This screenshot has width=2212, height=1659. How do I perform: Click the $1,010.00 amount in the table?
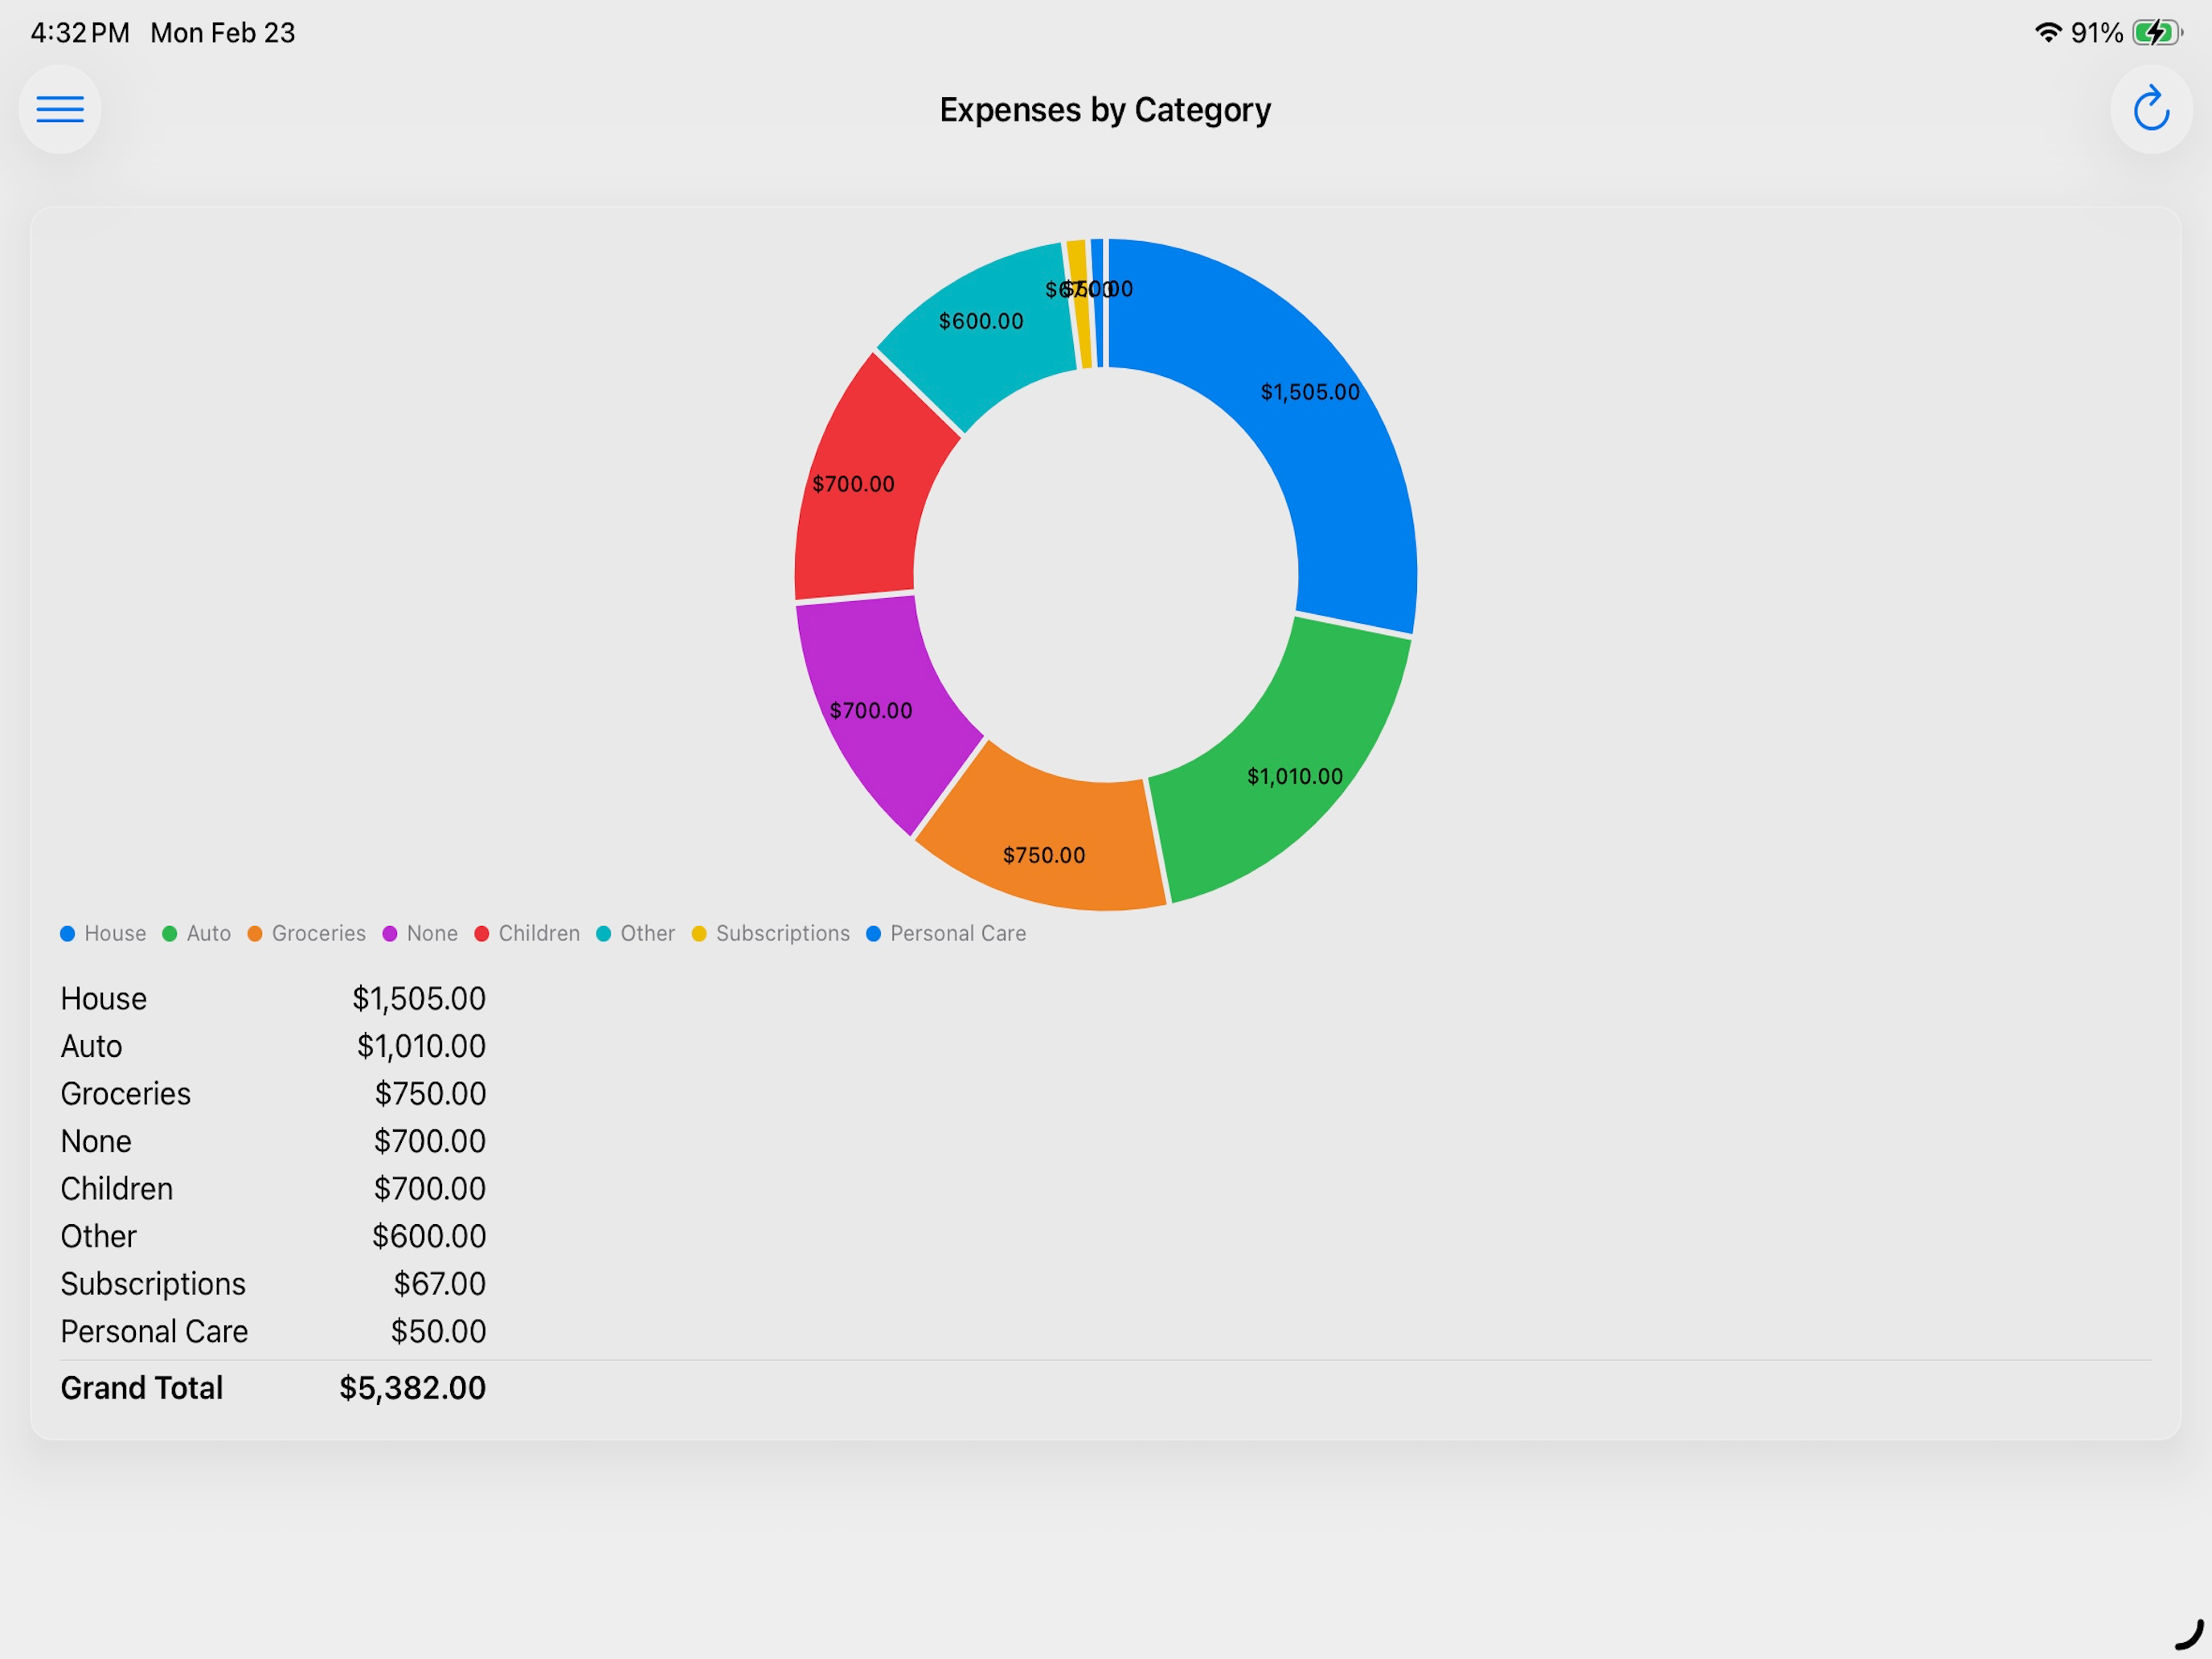tap(421, 1046)
